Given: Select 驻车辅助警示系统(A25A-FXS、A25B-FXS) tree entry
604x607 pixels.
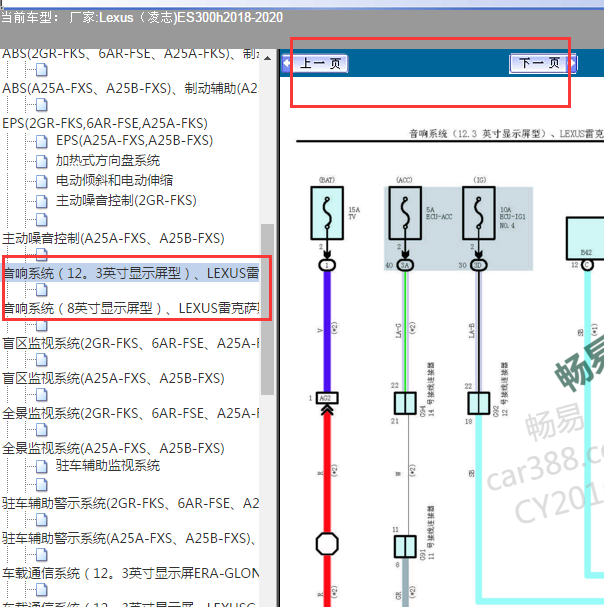Looking at the screenshot, I should coord(130,538).
